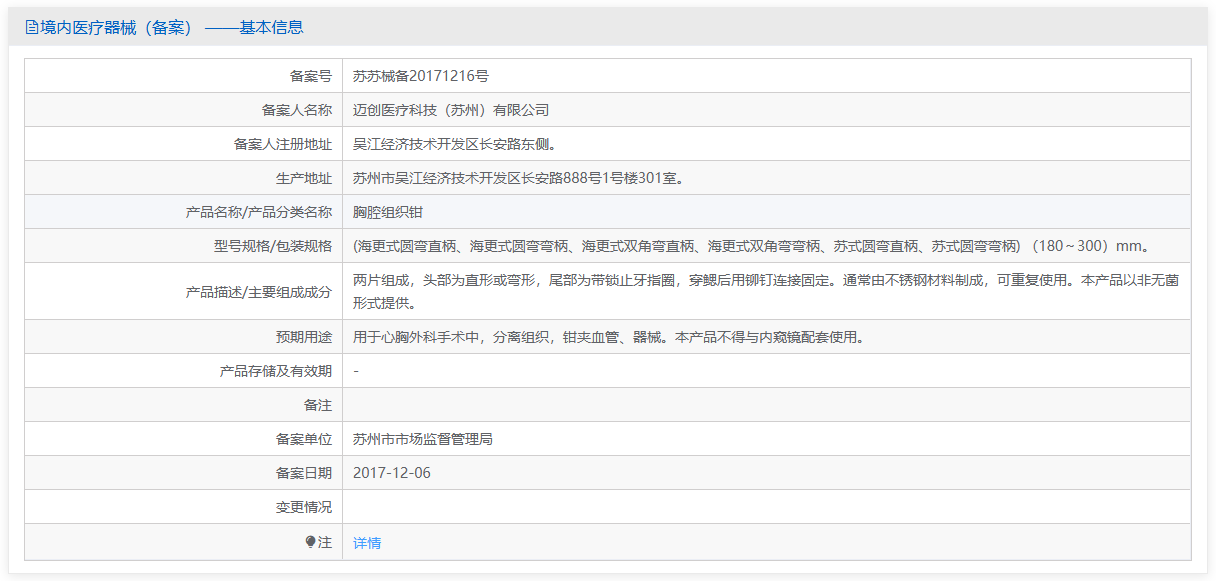Image resolution: width=1216 pixels, height=581 pixels.
Task: Select the value 苏州市市场监督管理局
Action: click(423, 439)
